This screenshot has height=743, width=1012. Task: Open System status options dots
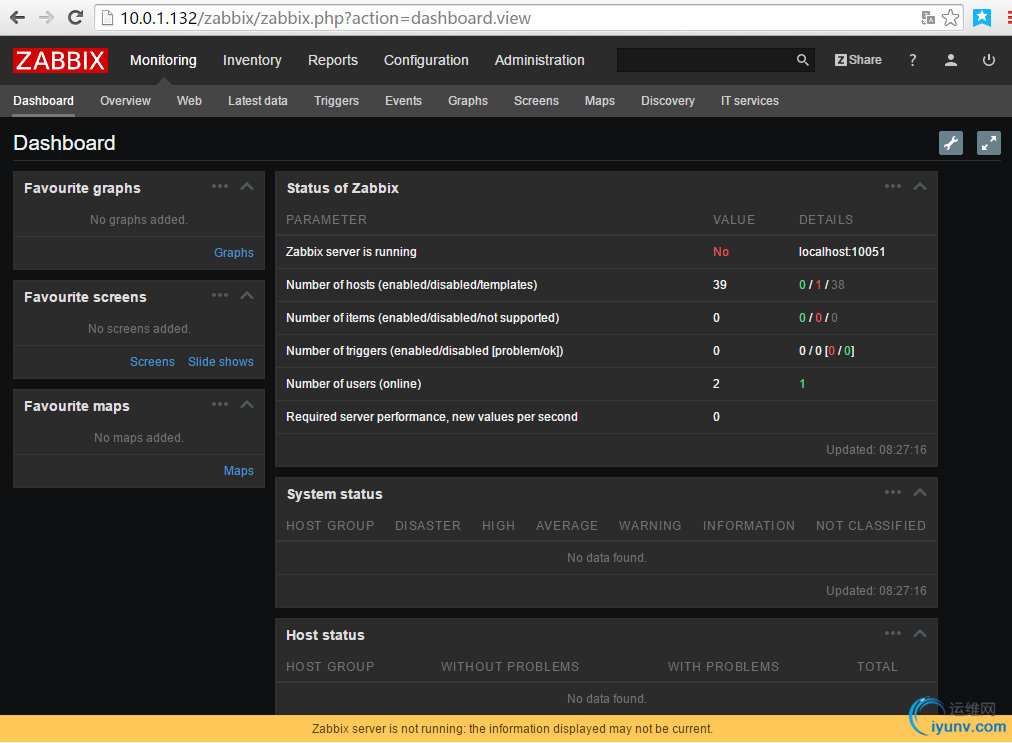click(x=893, y=493)
